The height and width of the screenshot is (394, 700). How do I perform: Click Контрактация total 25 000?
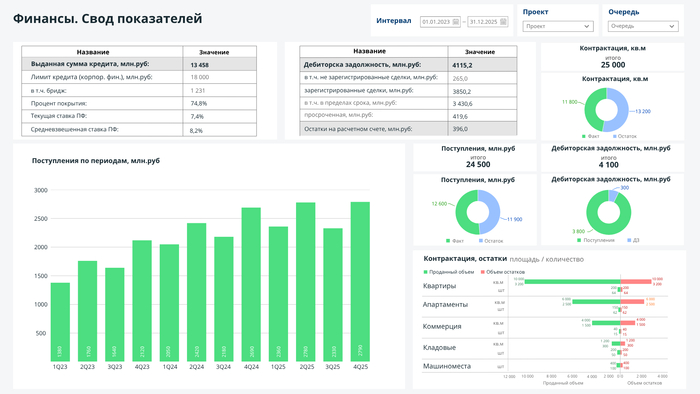pos(613,65)
